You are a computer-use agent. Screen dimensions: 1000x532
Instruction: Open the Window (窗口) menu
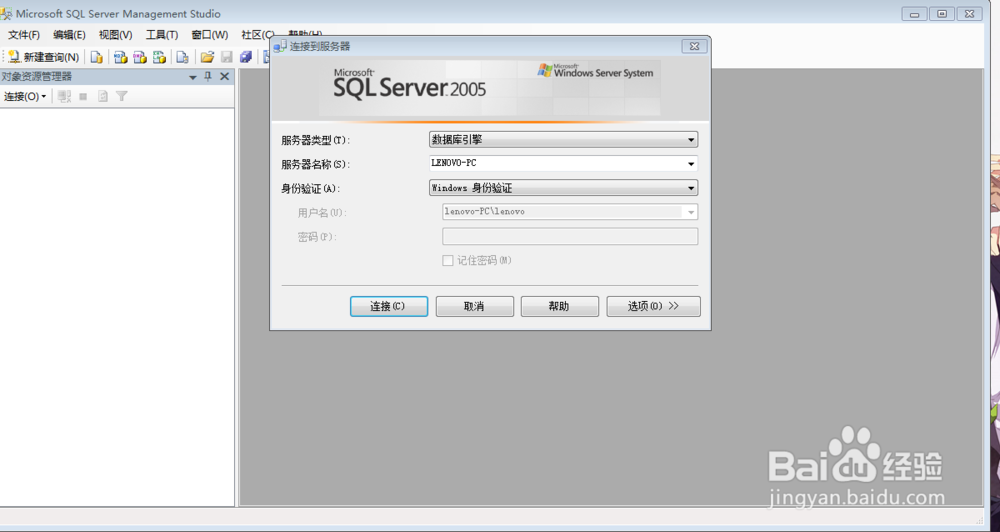[x=210, y=35]
